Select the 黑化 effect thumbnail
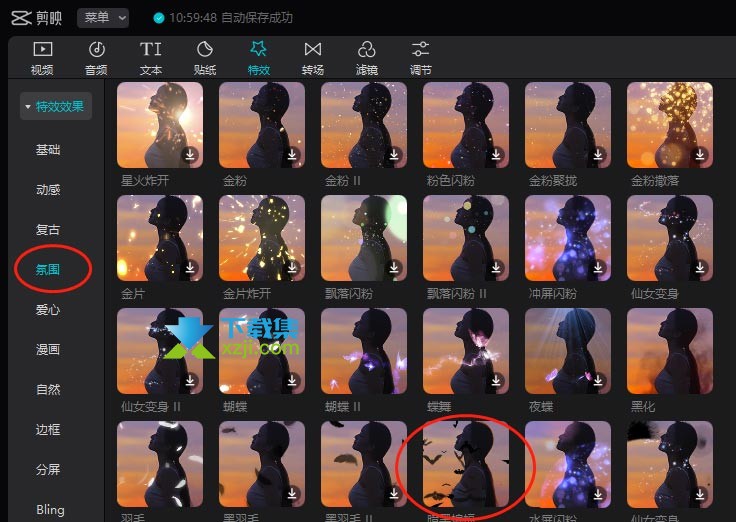The height and width of the screenshot is (522, 736). click(x=670, y=351)
